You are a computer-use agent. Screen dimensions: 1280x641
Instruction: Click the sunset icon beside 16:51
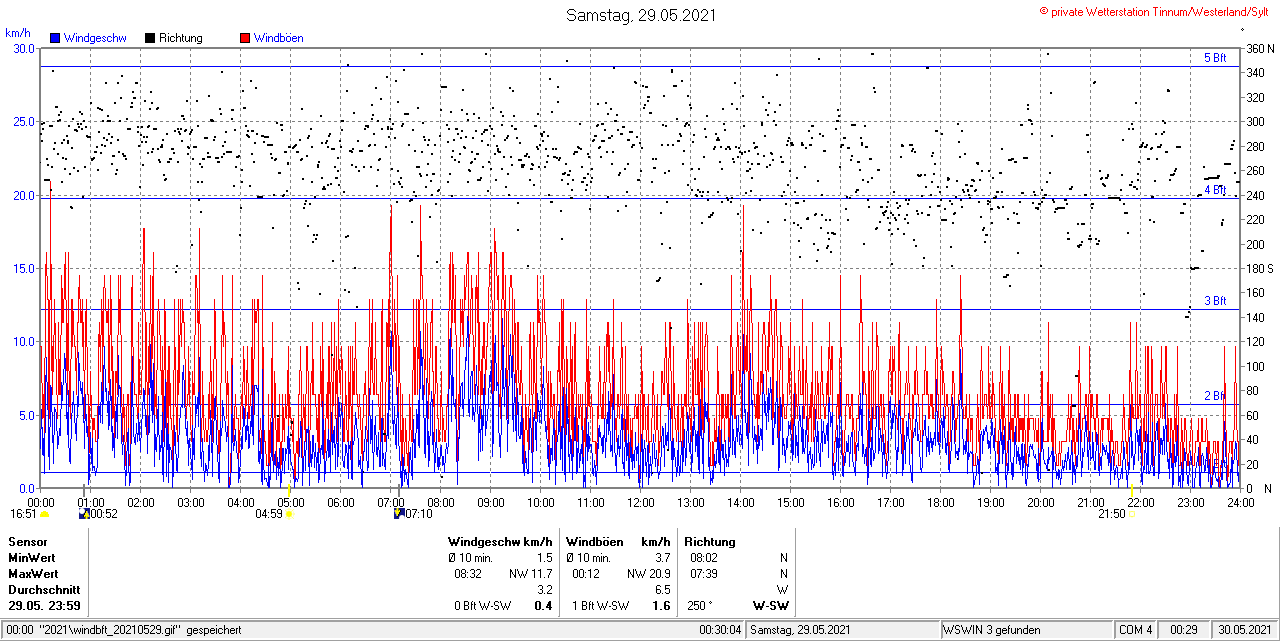tap(44, 514)
